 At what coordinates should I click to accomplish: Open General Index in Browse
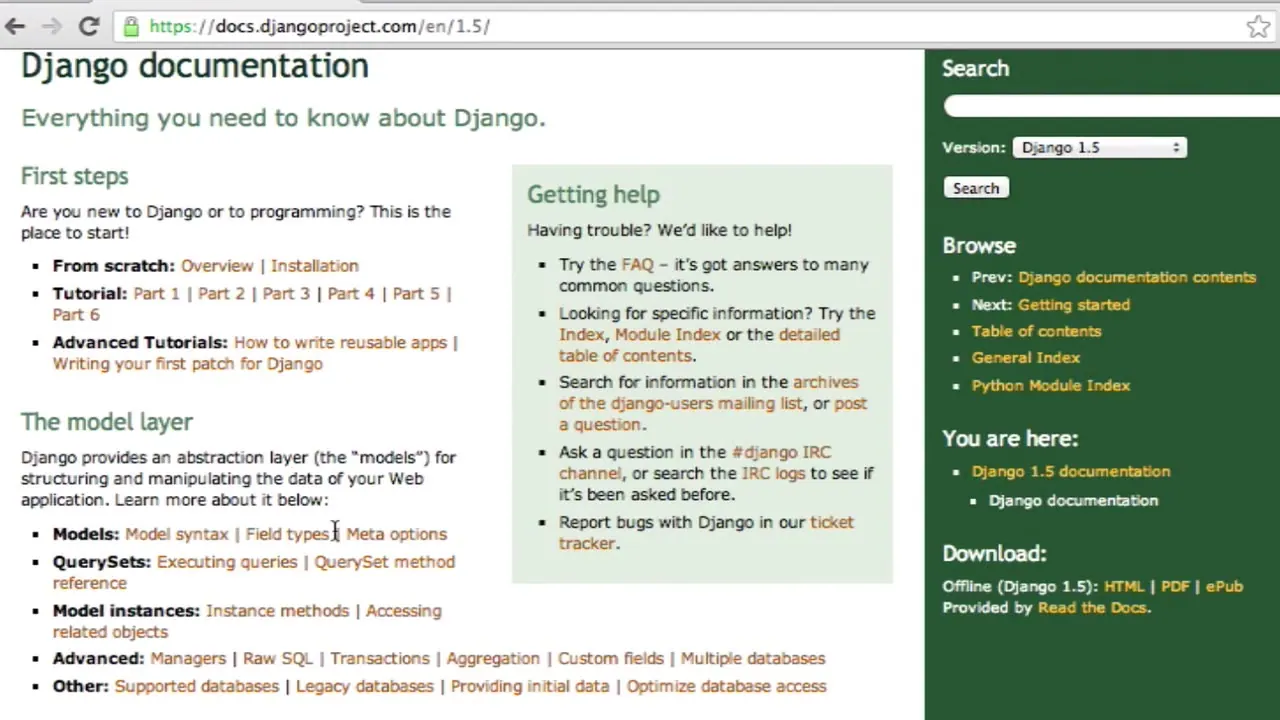coord(1026,358)
